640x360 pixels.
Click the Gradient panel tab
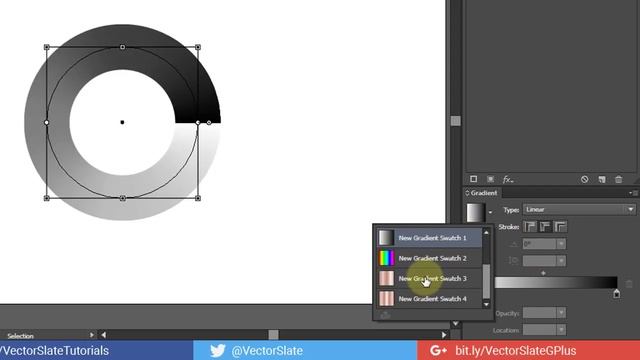[484, 193]
